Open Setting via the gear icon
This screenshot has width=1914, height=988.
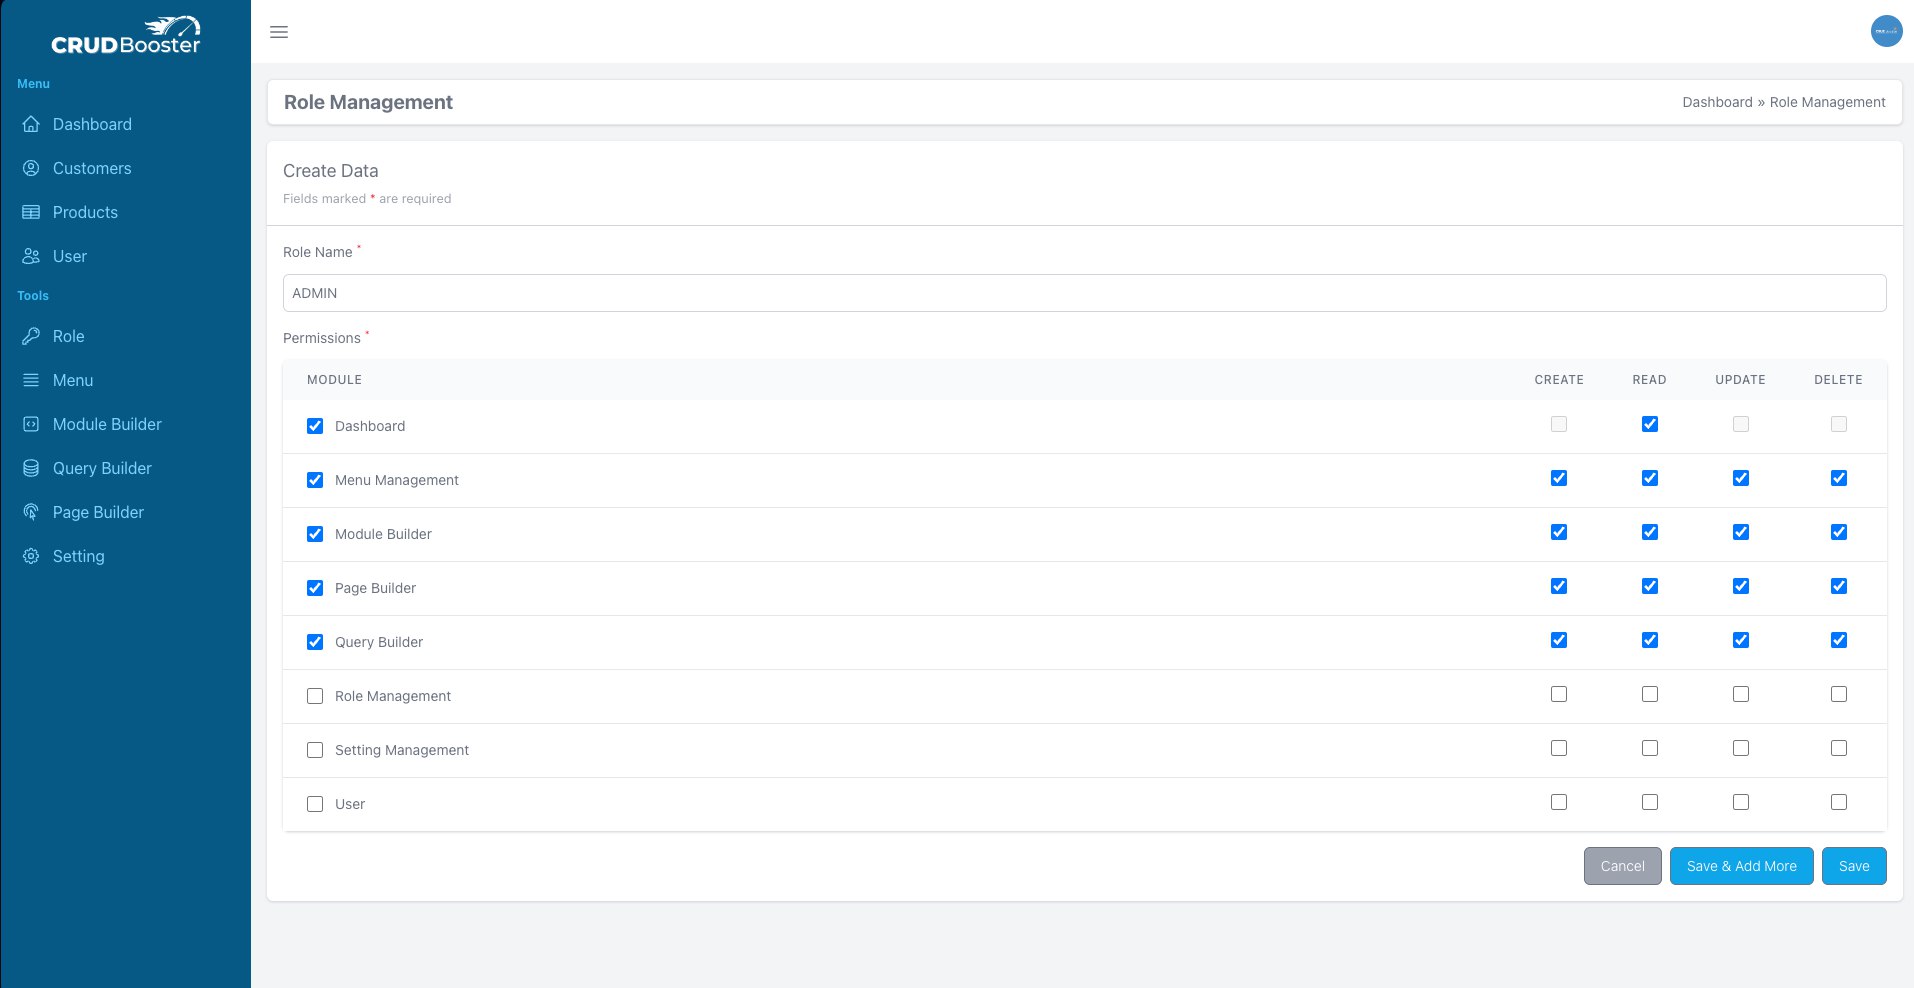pyautogui.click(x=31, y=556)
